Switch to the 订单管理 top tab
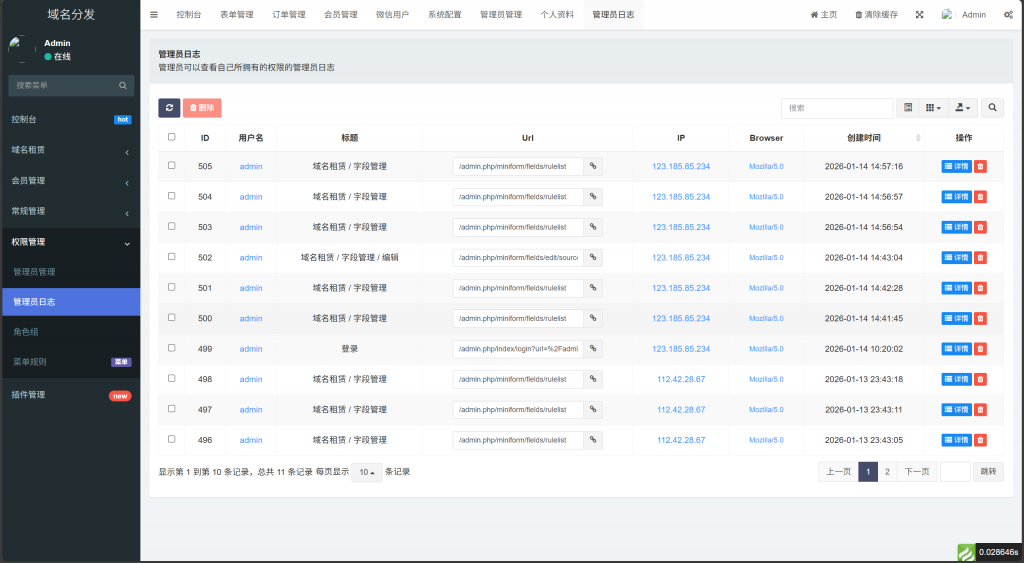 coord(289,14)
